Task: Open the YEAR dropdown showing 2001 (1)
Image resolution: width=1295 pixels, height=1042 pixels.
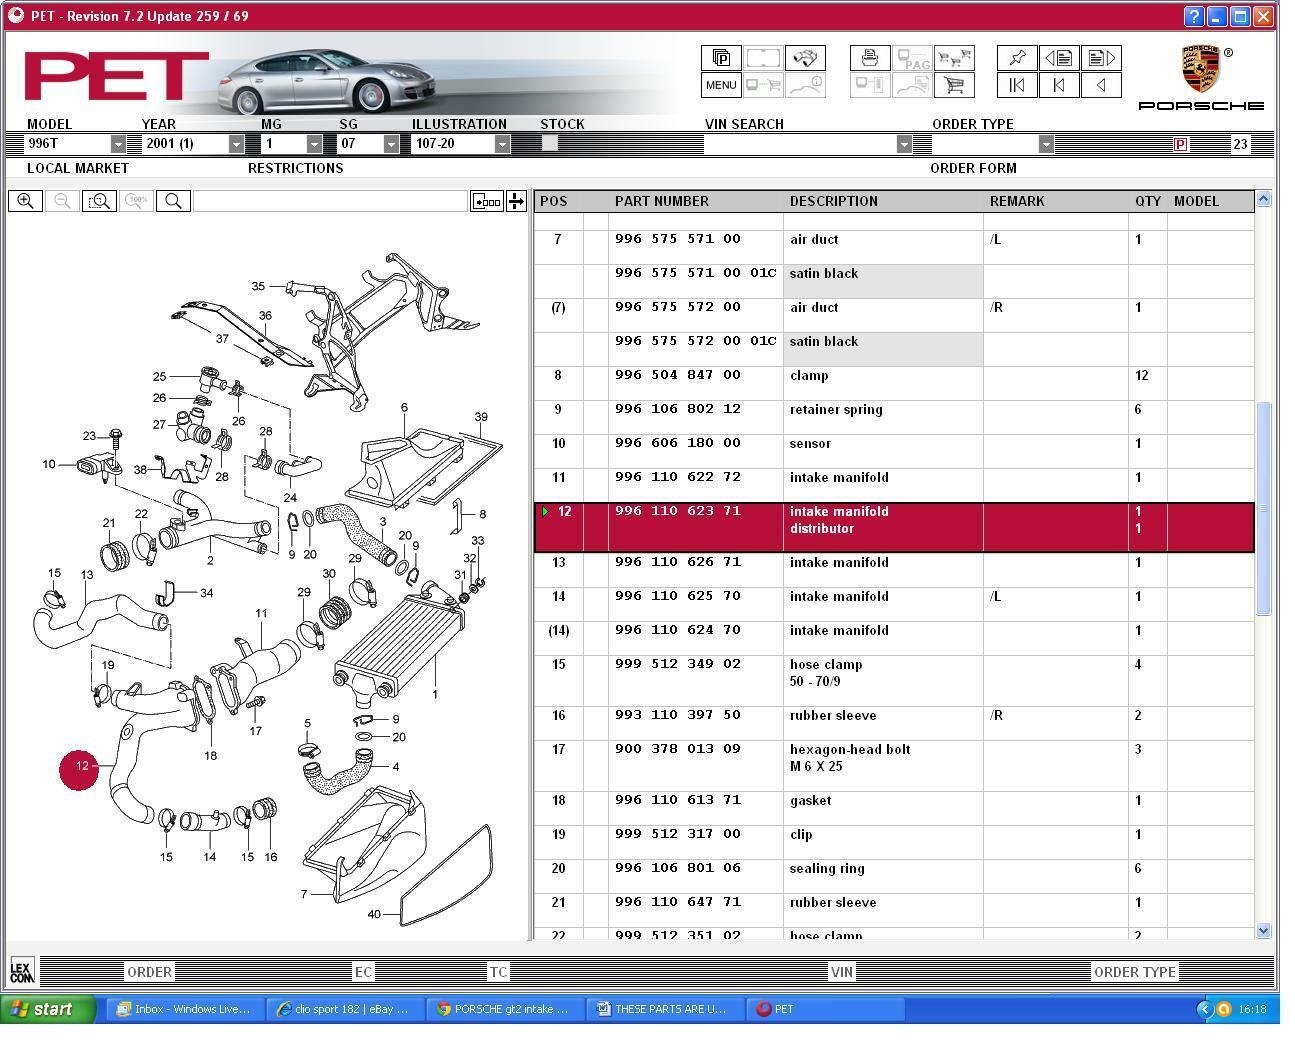Action: (236, 144)
